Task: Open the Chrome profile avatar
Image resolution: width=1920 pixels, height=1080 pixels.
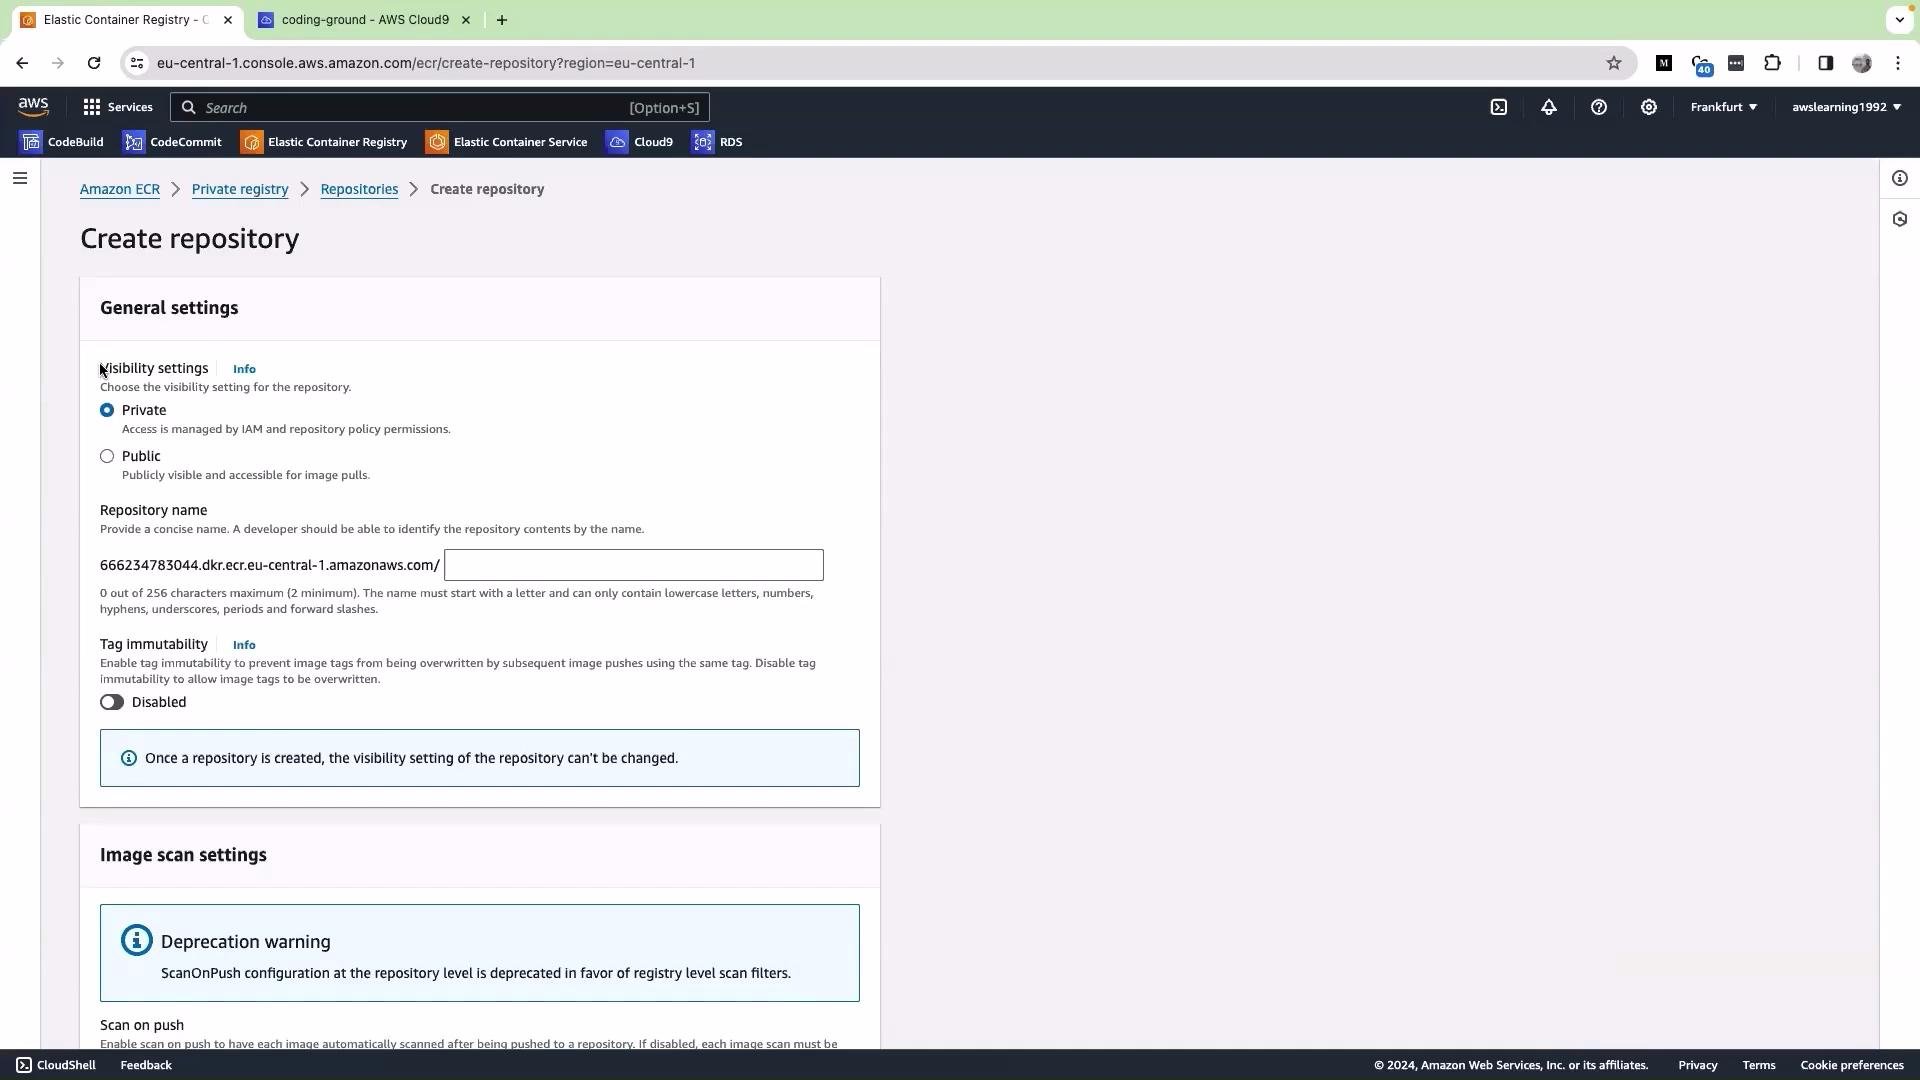Action: pyautogui.click(x=1862, y=63)
